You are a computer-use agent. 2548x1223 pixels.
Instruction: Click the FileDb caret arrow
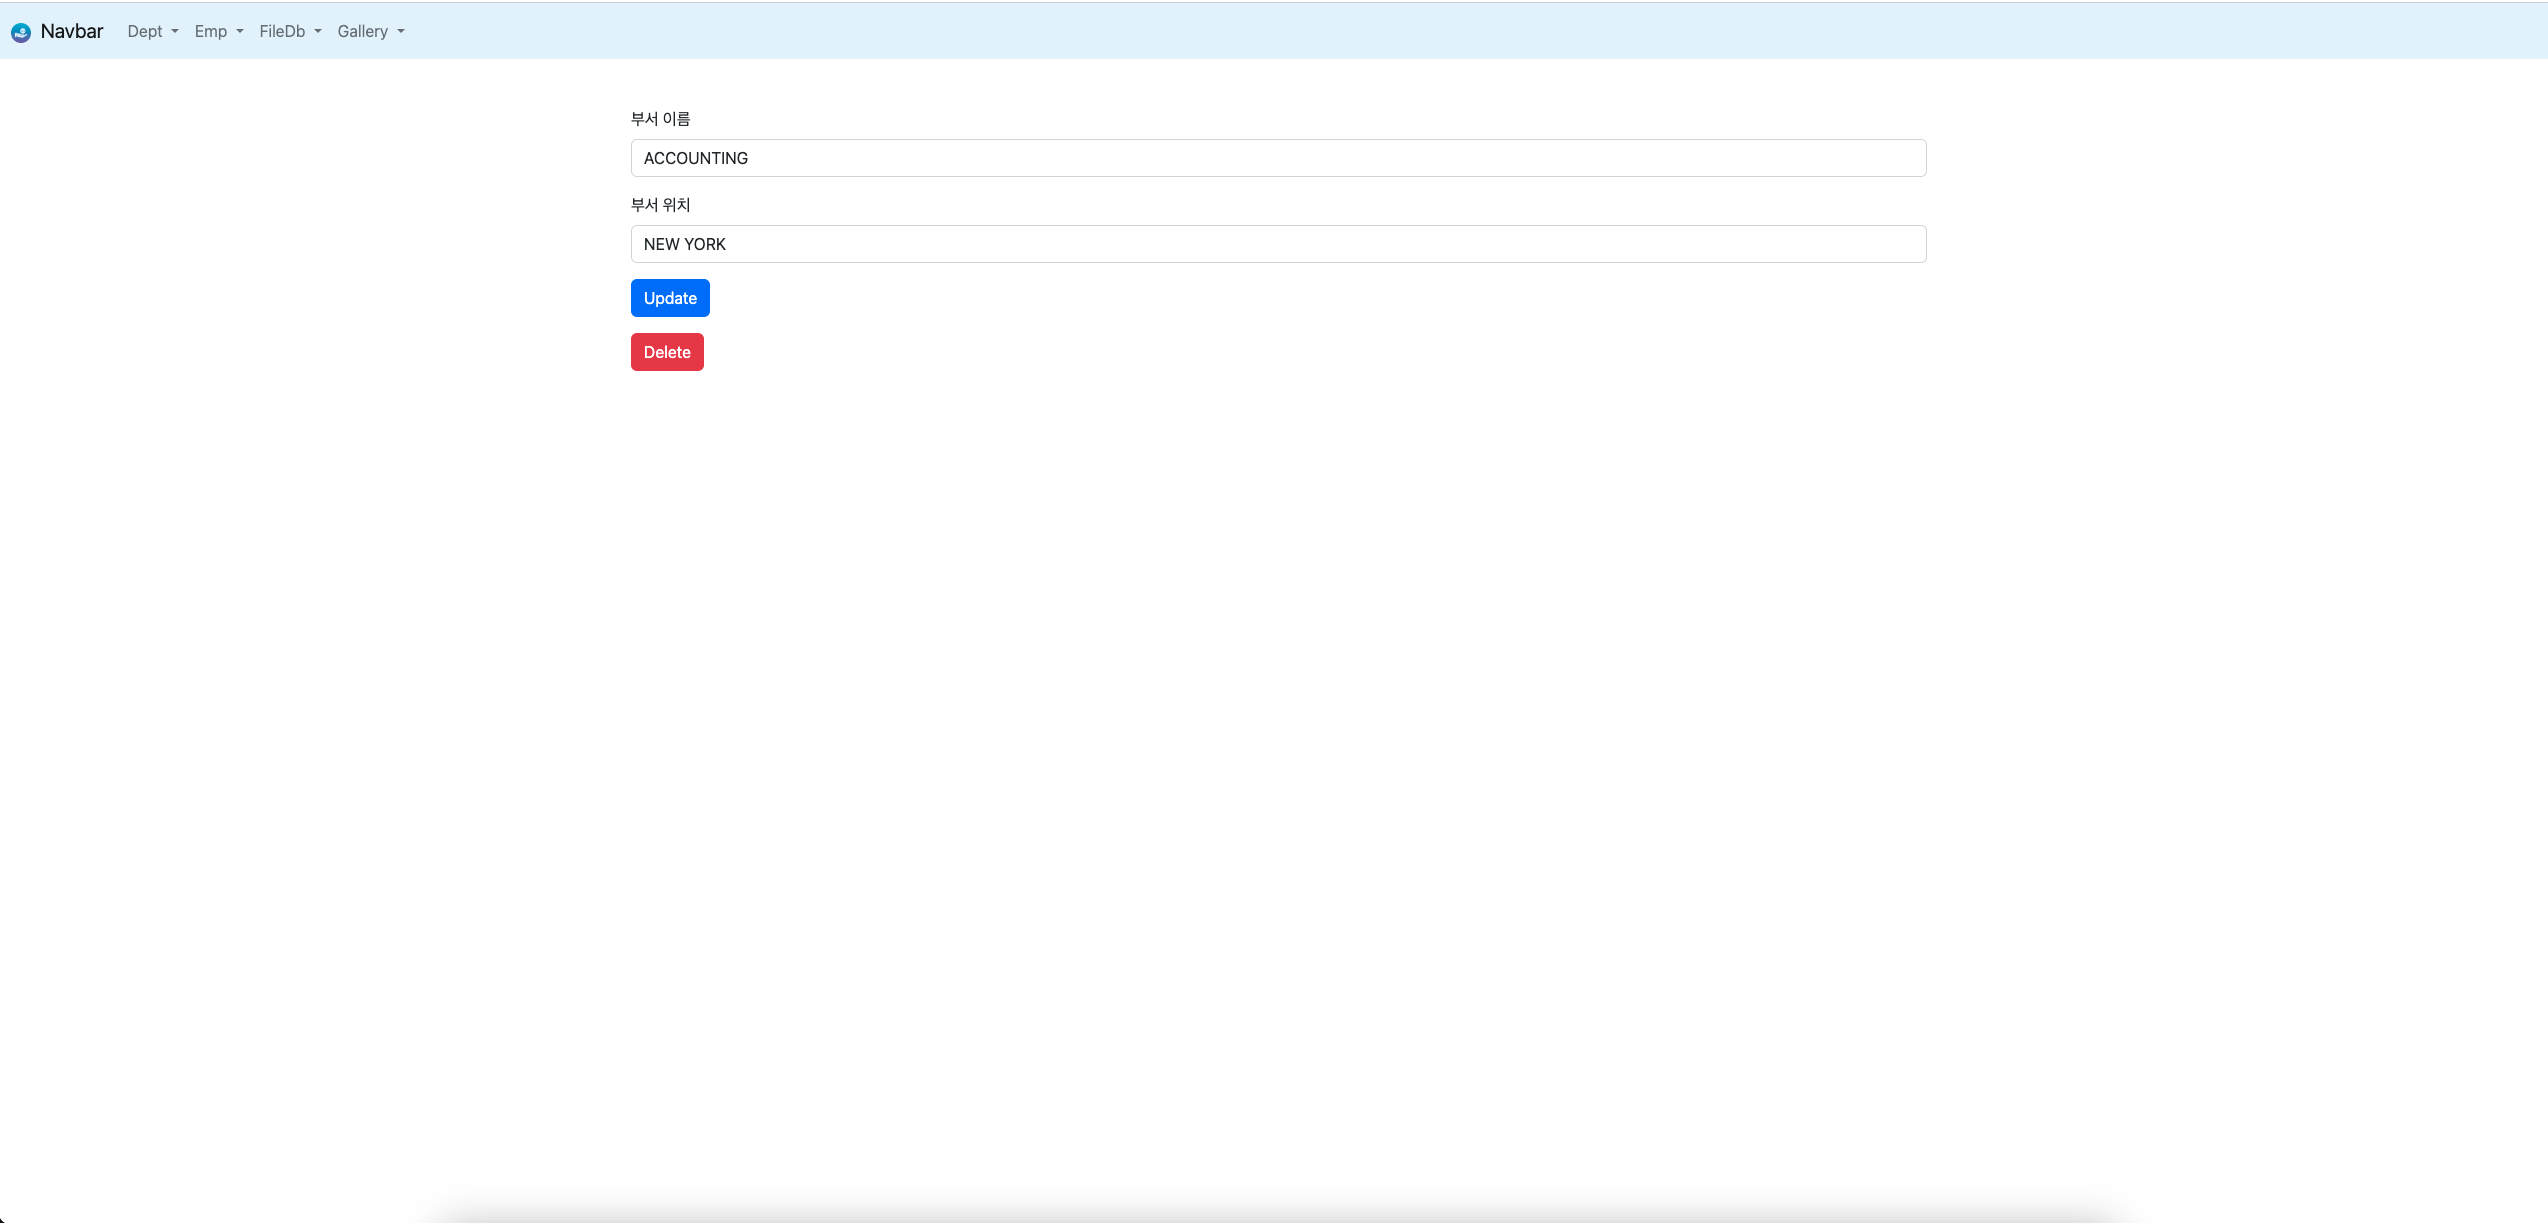(316, 33)
